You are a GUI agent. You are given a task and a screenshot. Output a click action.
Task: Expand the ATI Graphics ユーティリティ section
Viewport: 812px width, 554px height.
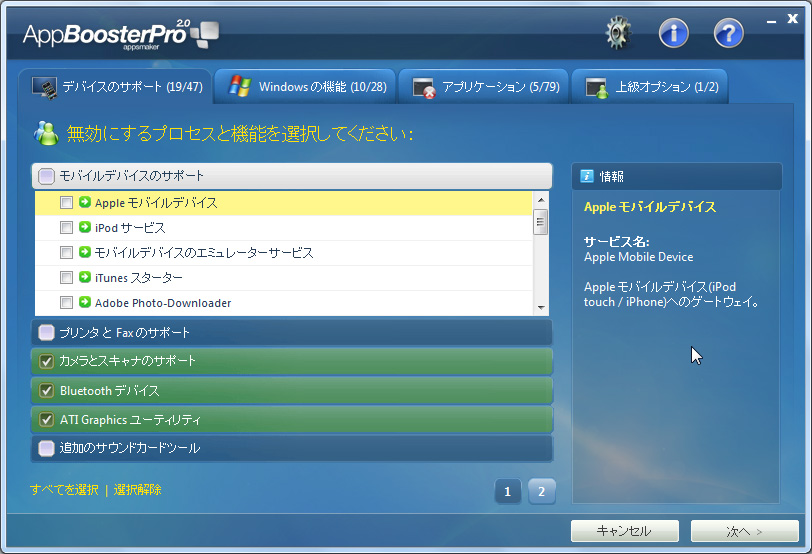(292, 419)
